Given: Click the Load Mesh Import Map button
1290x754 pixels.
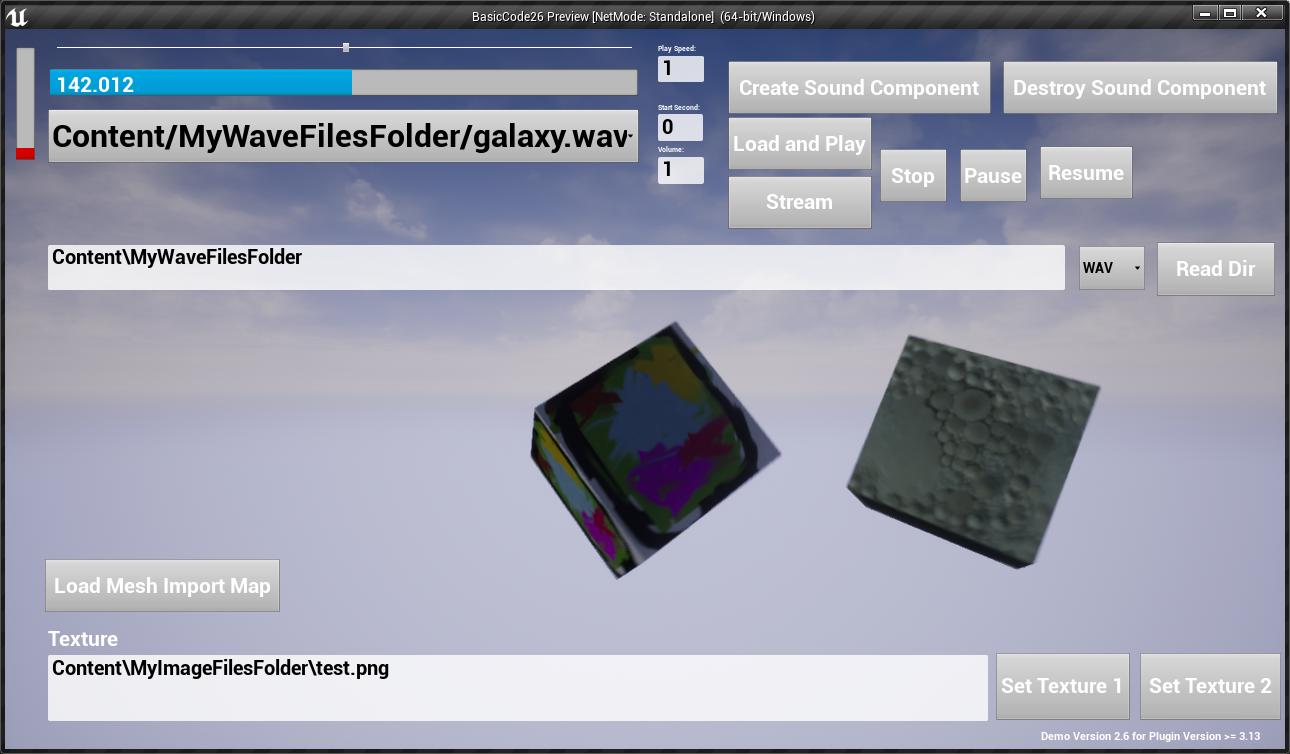Looking at the screenshot, I should [162, 586].
